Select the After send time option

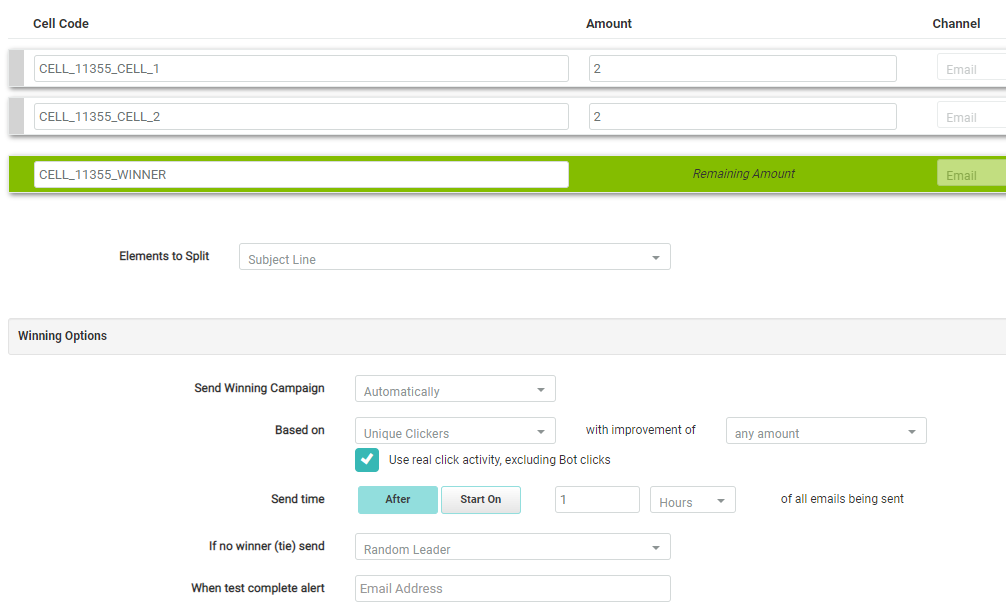click(397, 500)
